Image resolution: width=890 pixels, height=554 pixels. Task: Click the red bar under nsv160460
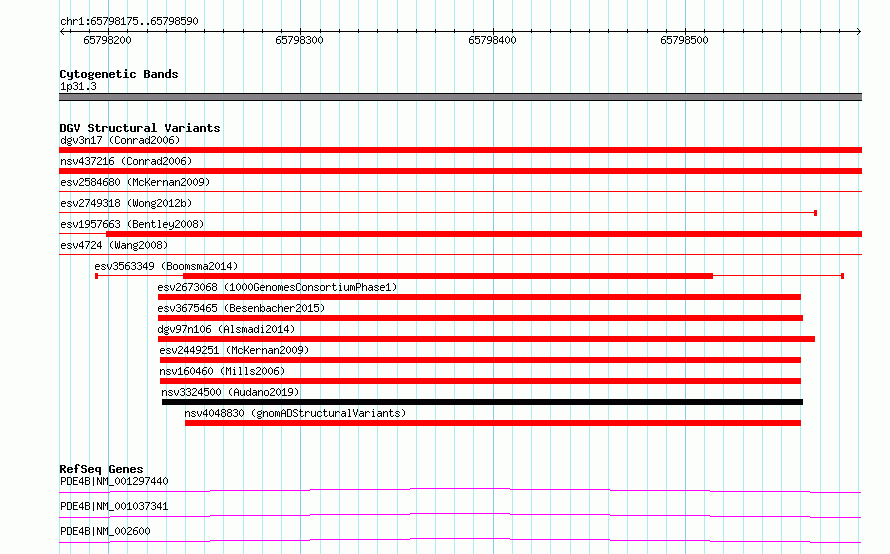tap(480, 381)
